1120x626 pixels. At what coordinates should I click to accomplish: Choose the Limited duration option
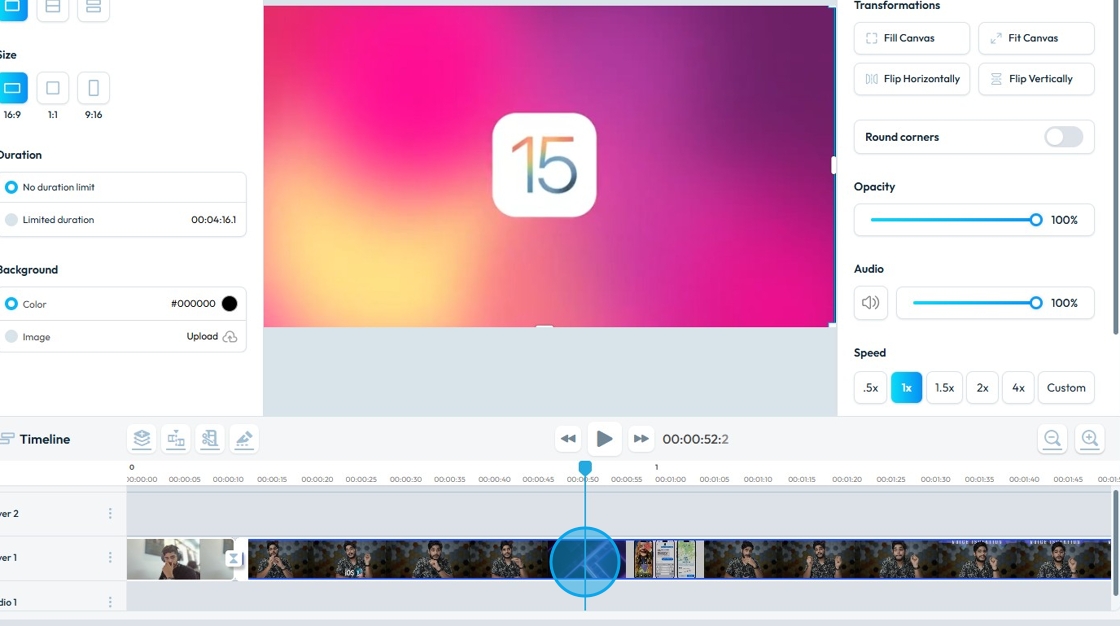pyautogui.click(x=11, y=220)
